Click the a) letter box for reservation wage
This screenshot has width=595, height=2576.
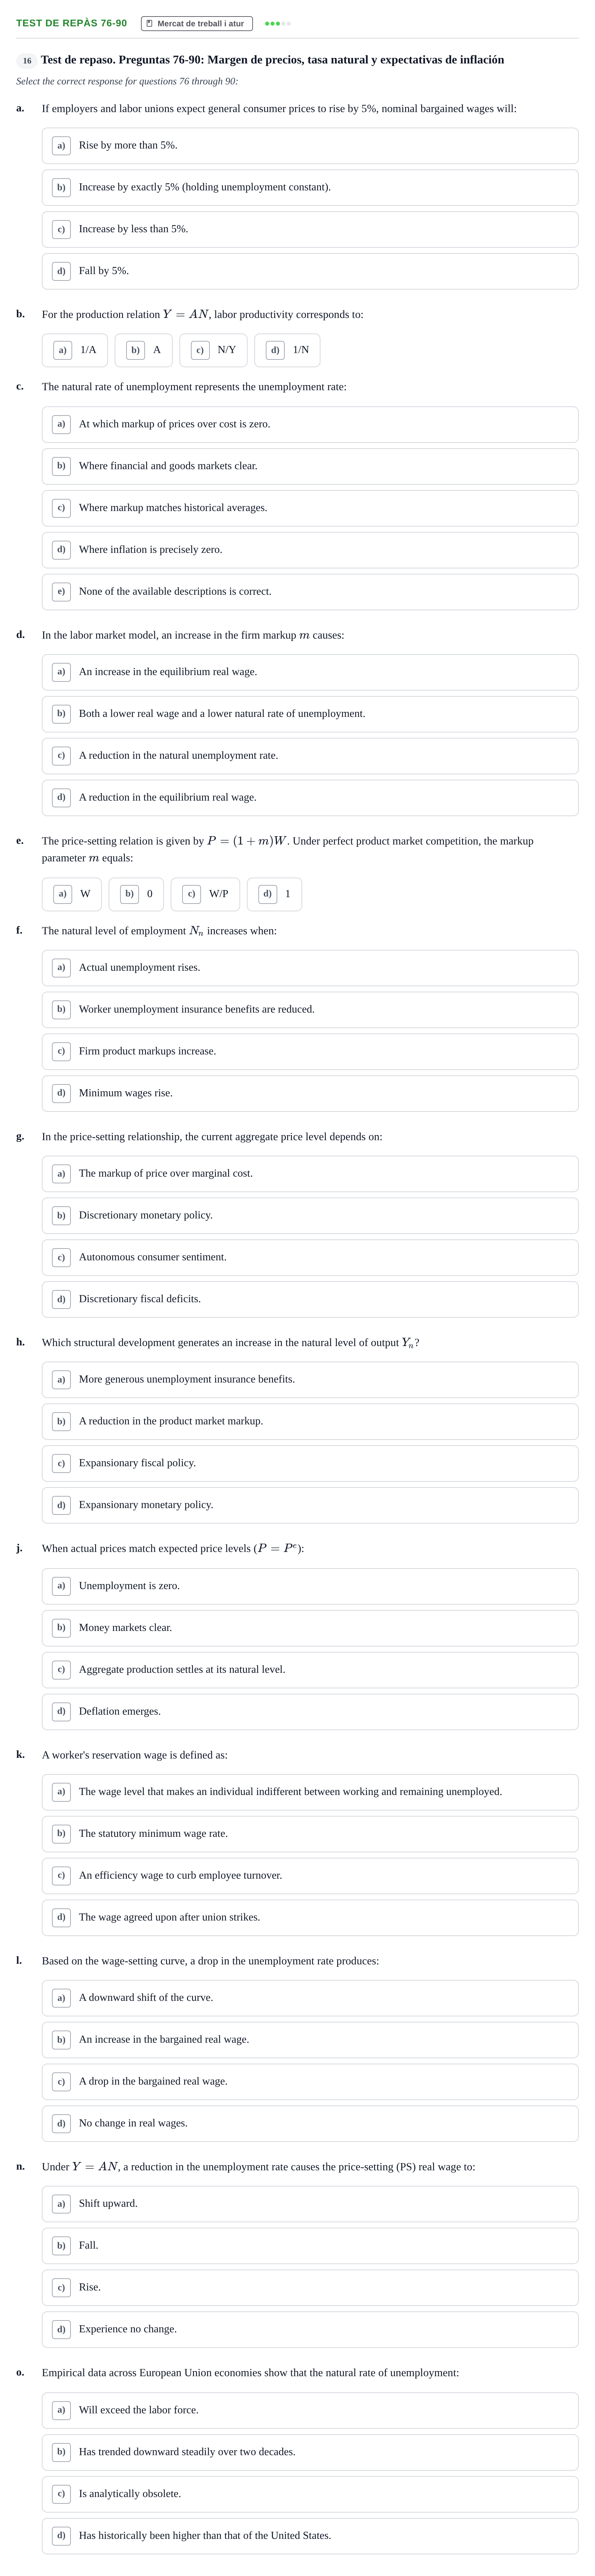click(x=61, y=1791)
